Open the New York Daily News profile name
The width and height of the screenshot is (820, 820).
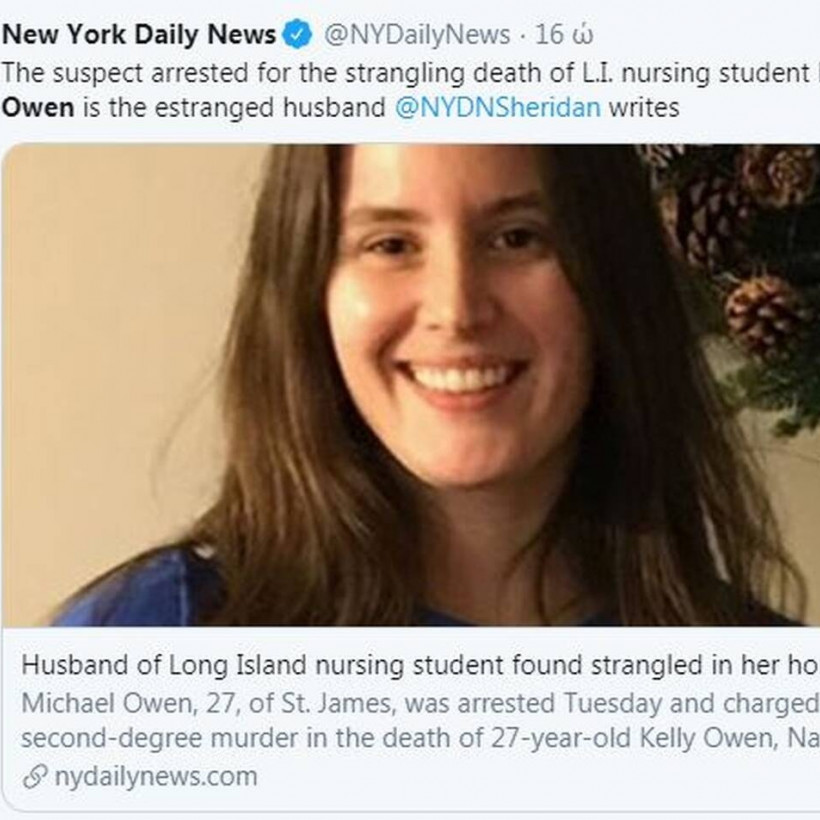pyautogui.click(x=139, y=35)
